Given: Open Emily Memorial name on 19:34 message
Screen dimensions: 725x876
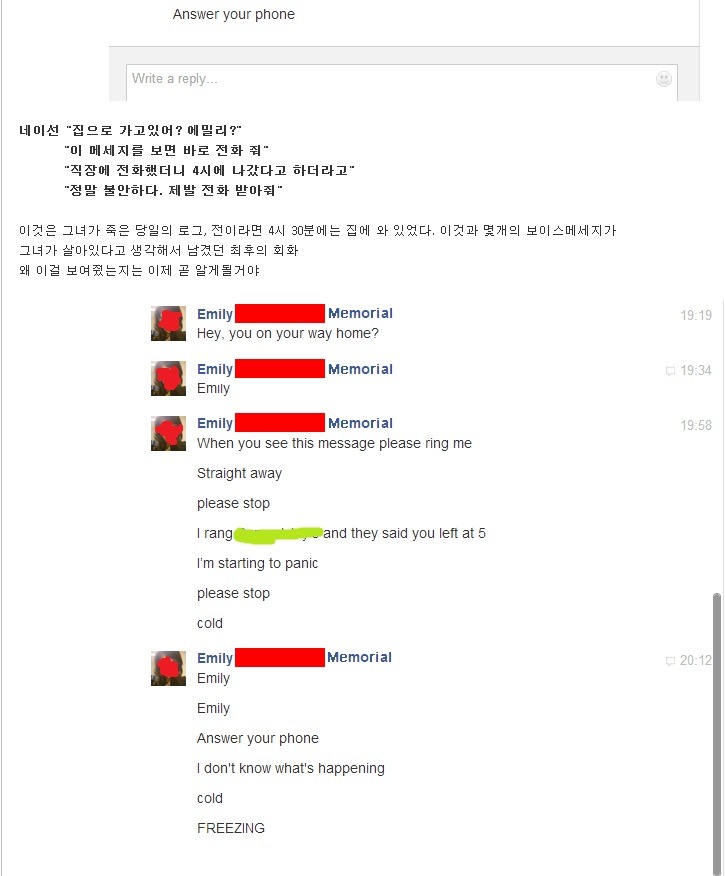Looking at the screenshot, I should click(x=295, y=369).
